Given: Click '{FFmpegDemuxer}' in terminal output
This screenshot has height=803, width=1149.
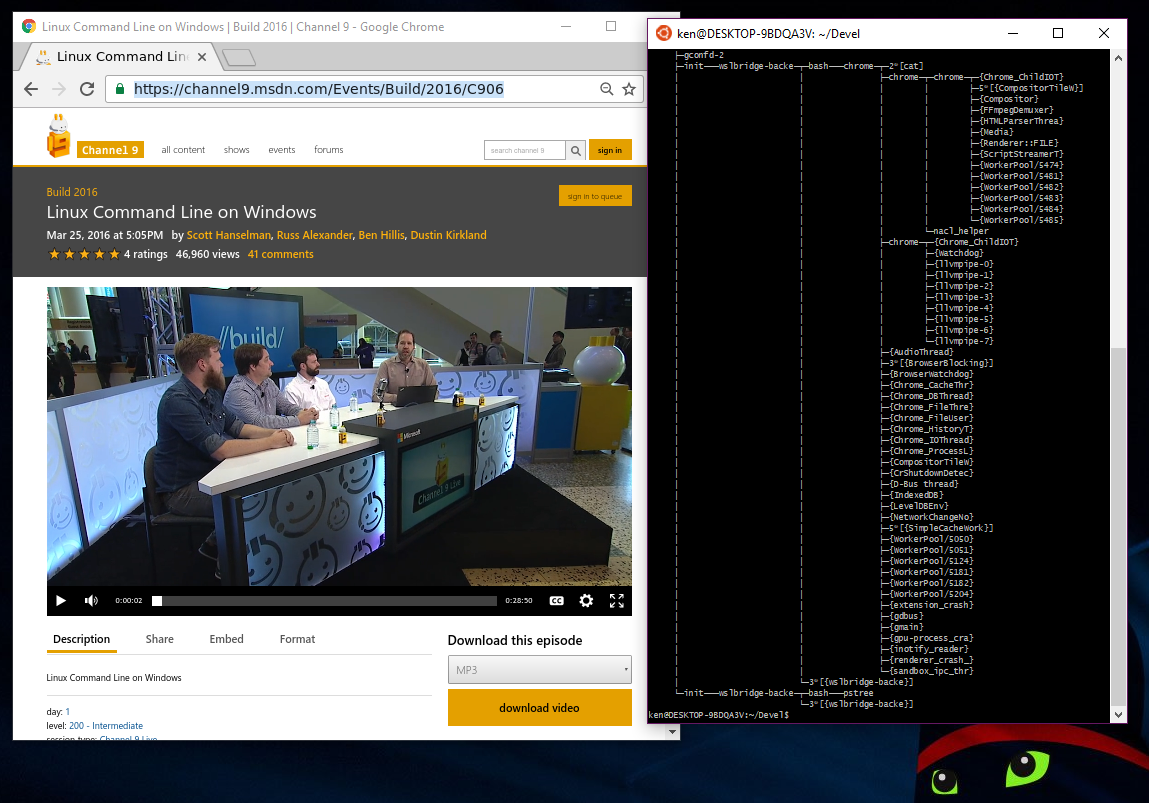Looking at the screenshot, I should point(1016,110).
